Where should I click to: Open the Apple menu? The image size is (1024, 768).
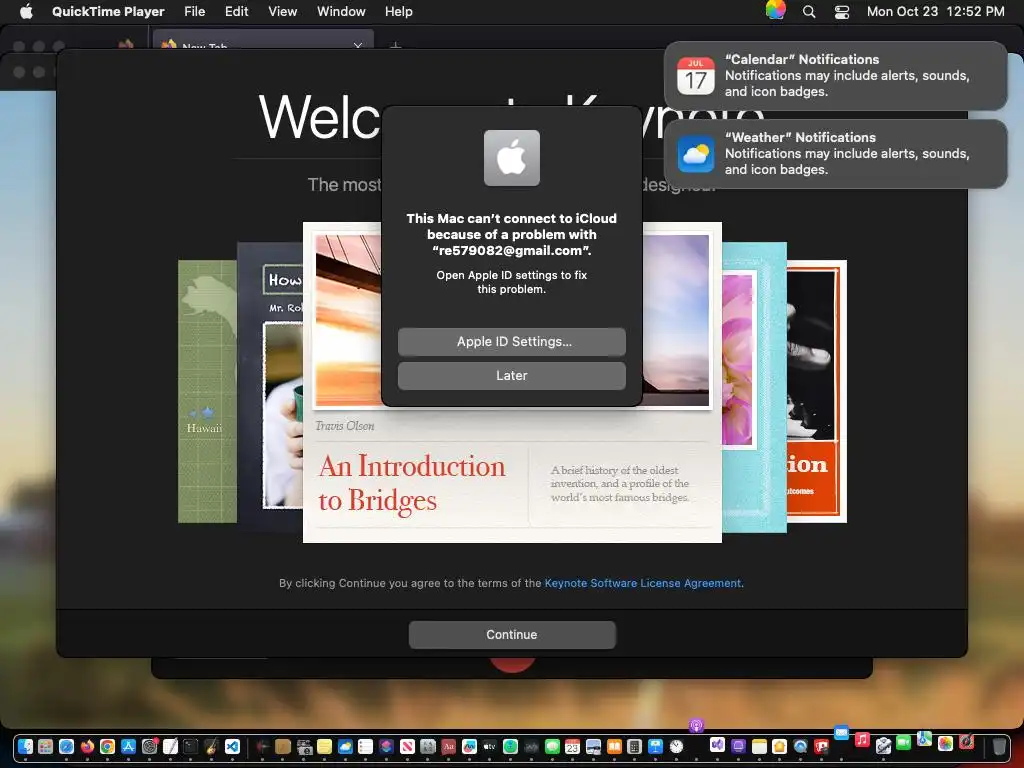[26, 11]
